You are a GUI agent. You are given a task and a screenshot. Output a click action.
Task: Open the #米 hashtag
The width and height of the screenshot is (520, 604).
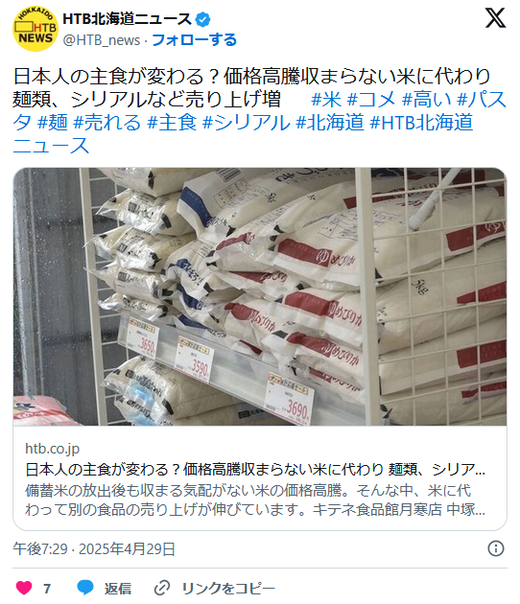326,99
